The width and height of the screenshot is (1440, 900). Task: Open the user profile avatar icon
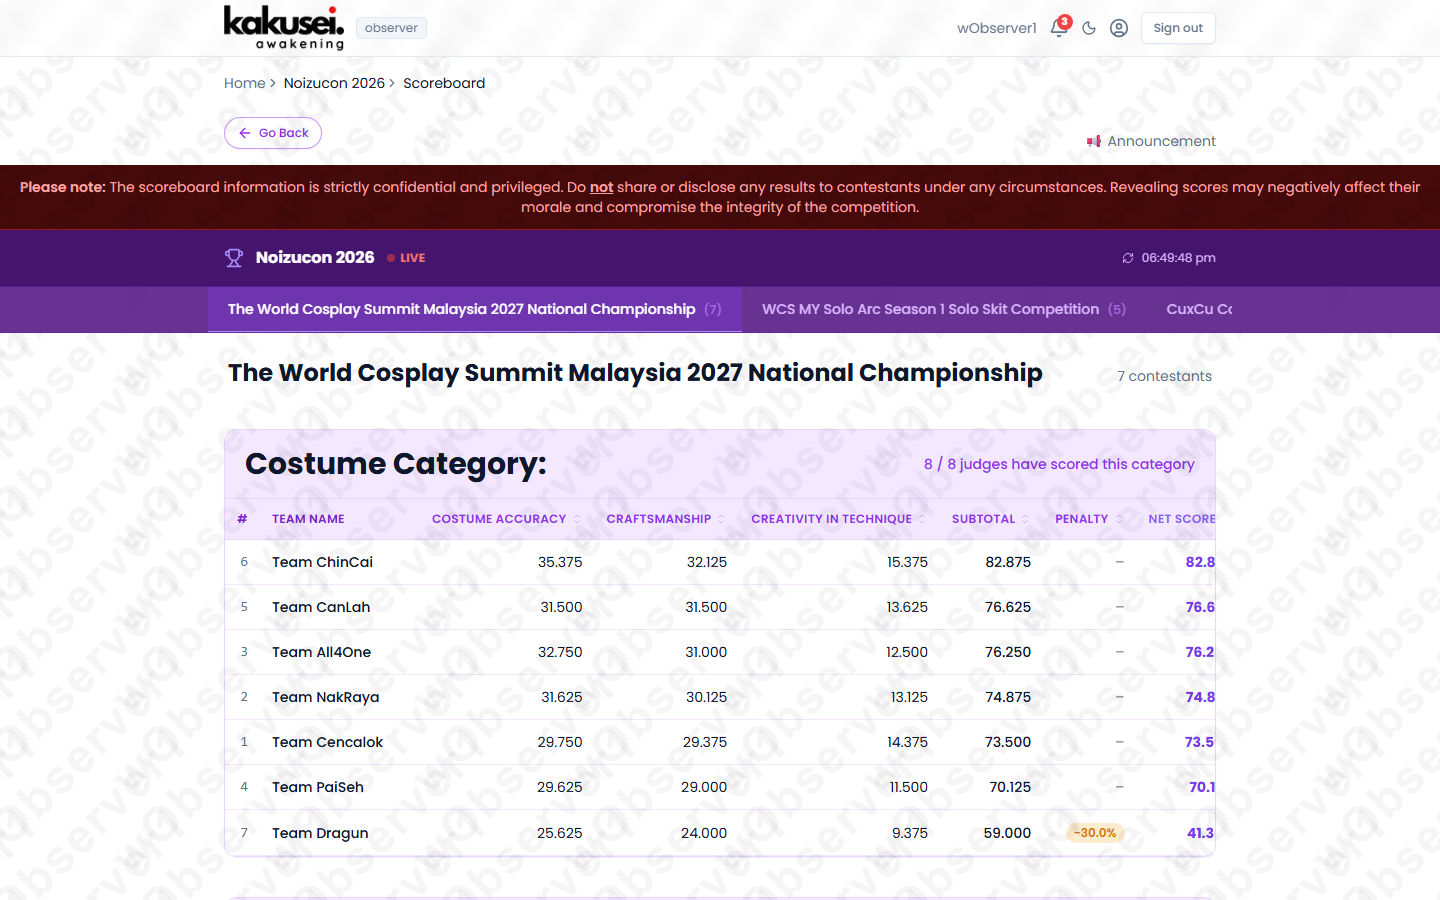coord(1118,28)
